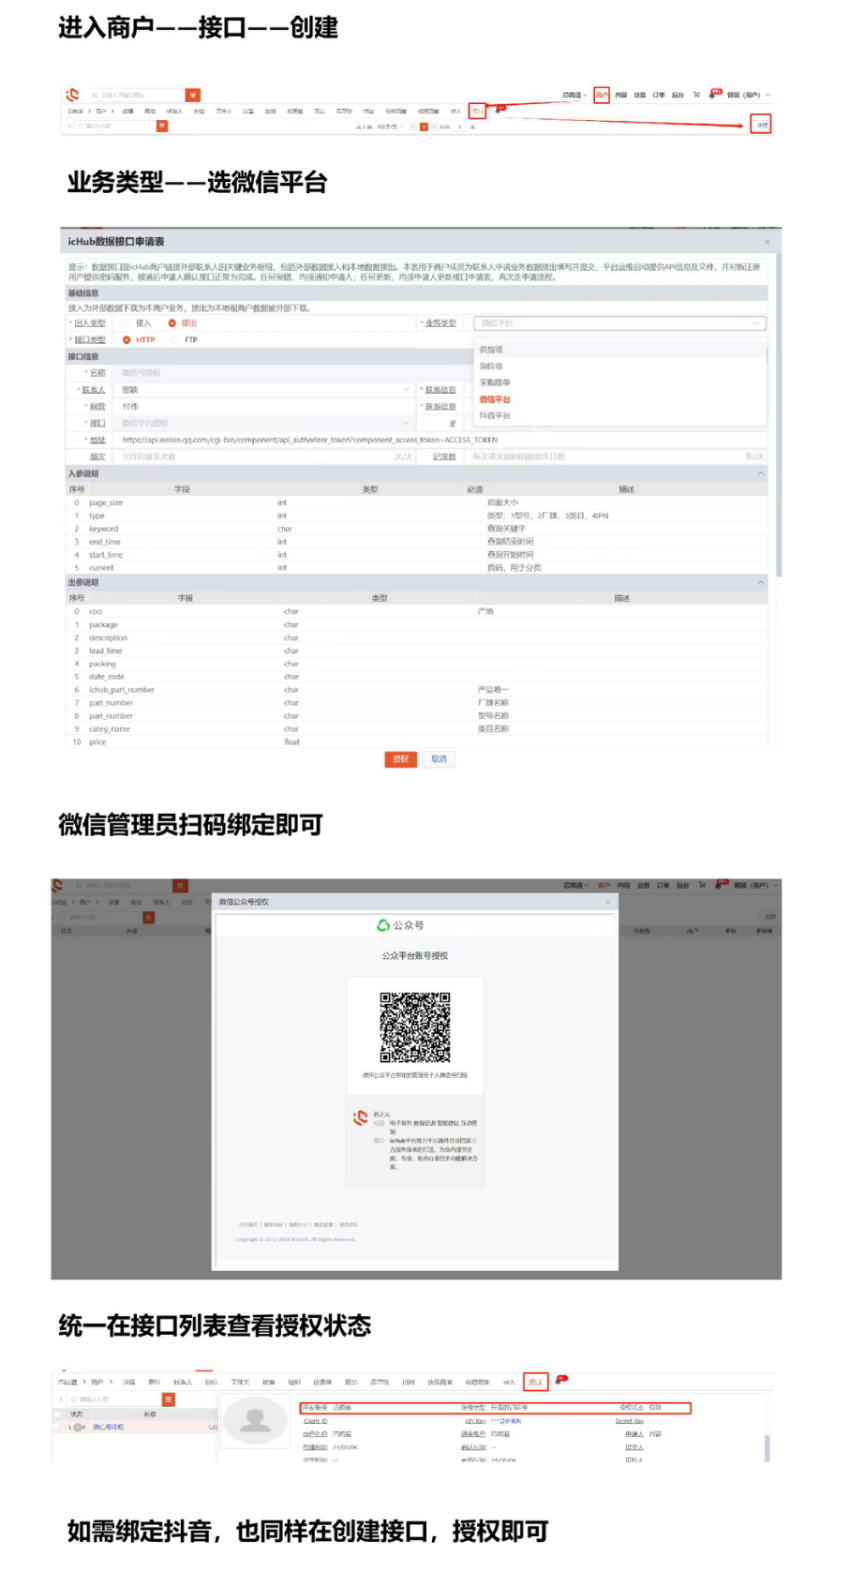The image size is (851, 1571).
Task: Choose 供应链 from business type list
Action: tap(620, 350)
